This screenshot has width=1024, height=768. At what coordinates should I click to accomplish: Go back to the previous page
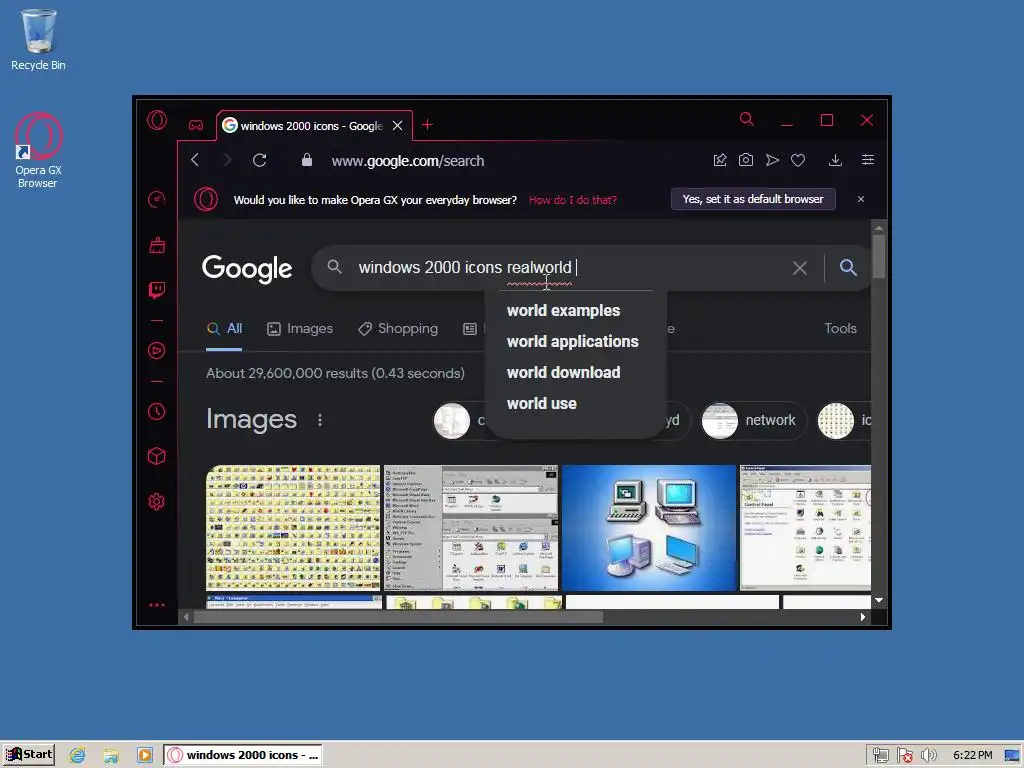pos(195,160)
